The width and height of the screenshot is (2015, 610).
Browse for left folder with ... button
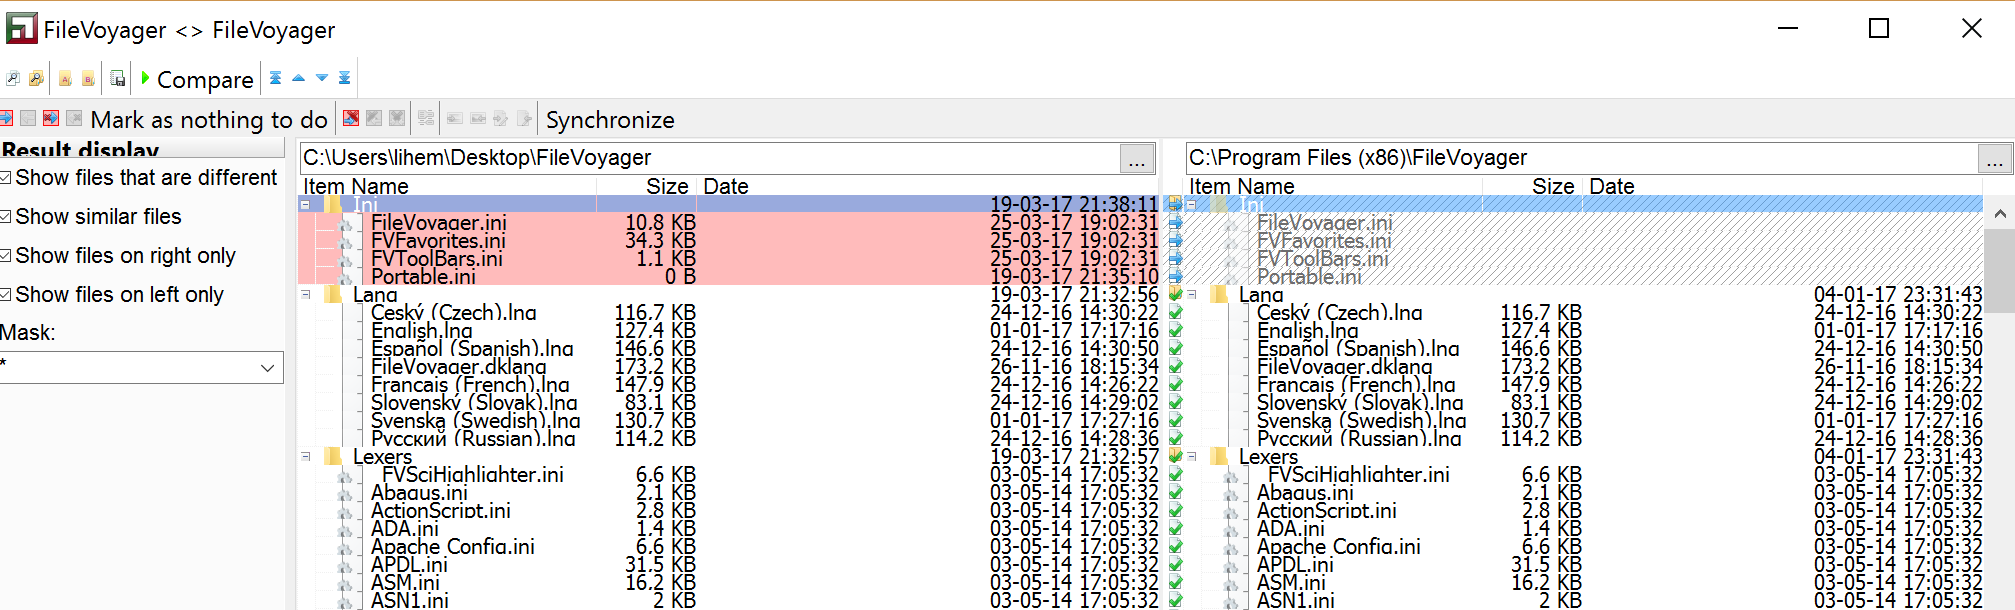1137,158
